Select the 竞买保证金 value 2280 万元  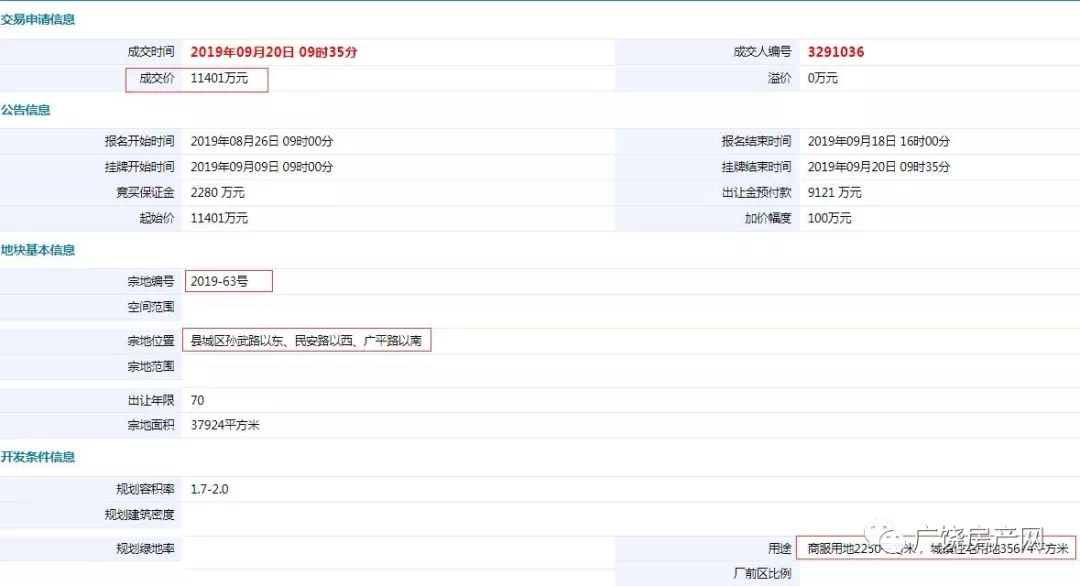click(218, 192)
